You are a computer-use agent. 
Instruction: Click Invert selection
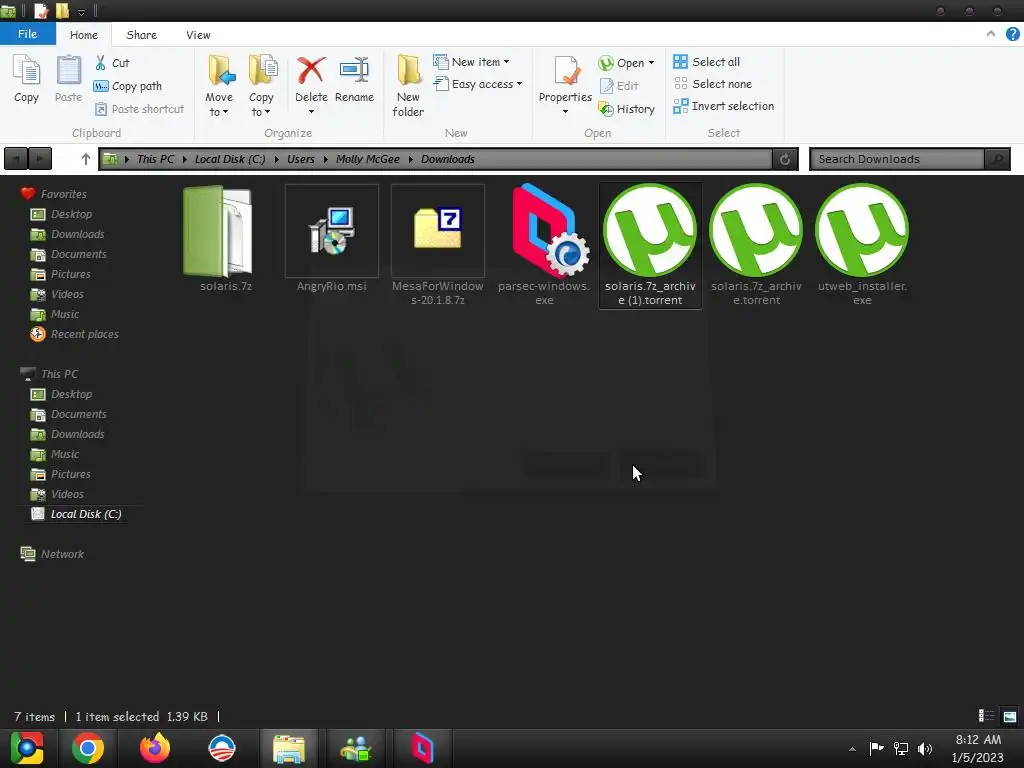[x=724, y=106]
